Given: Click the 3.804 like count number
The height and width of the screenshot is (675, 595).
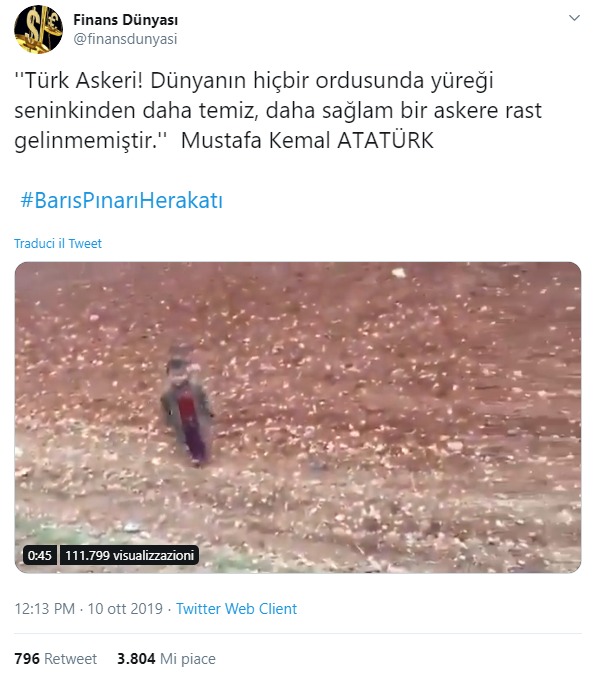Looking at the screenshot, I should [x=136, y=659].
